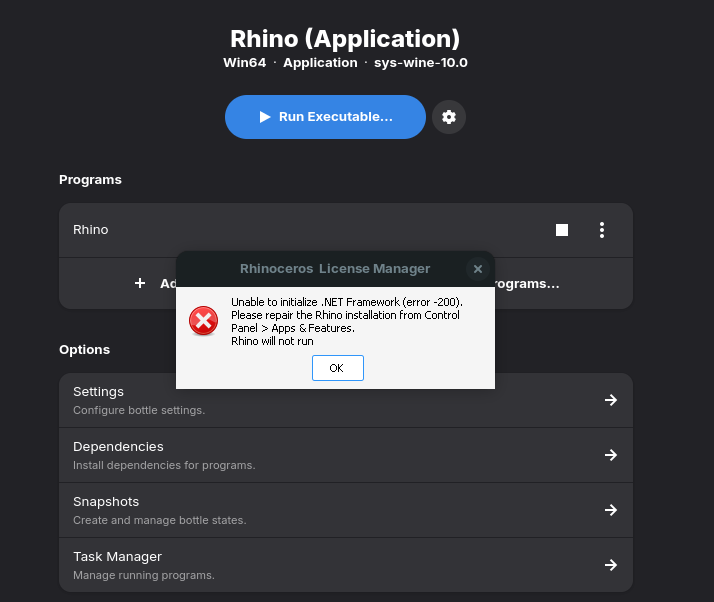Click the arrow on the Dependencies row
The height and width of the screenshot is (602, 714).
point(611,455)
